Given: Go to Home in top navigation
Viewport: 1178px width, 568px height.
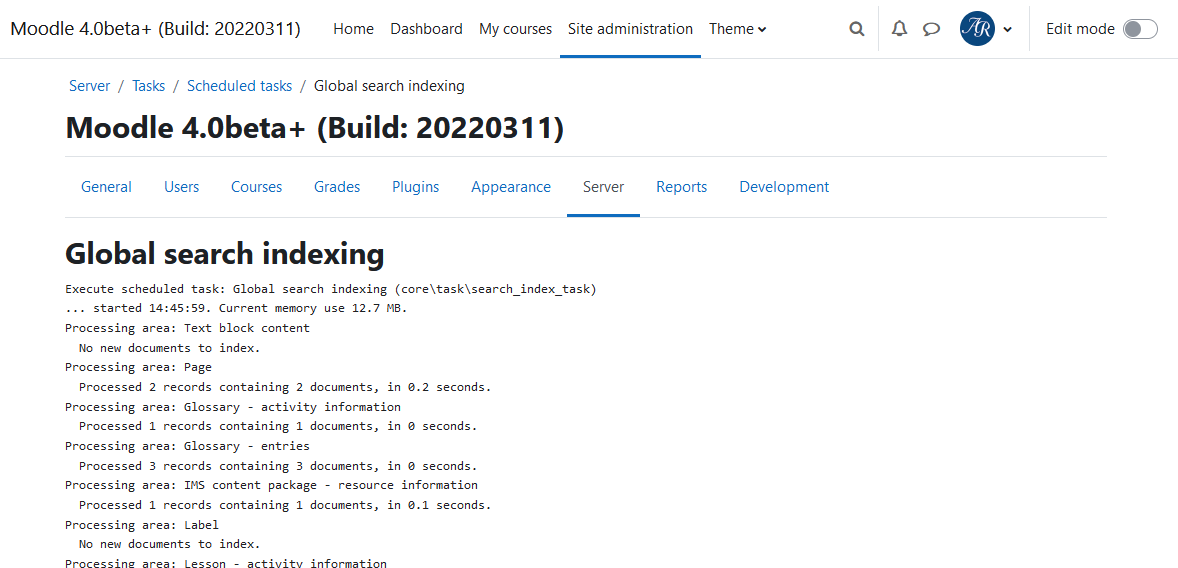Looking at the screenshot, I should (353, 29).
